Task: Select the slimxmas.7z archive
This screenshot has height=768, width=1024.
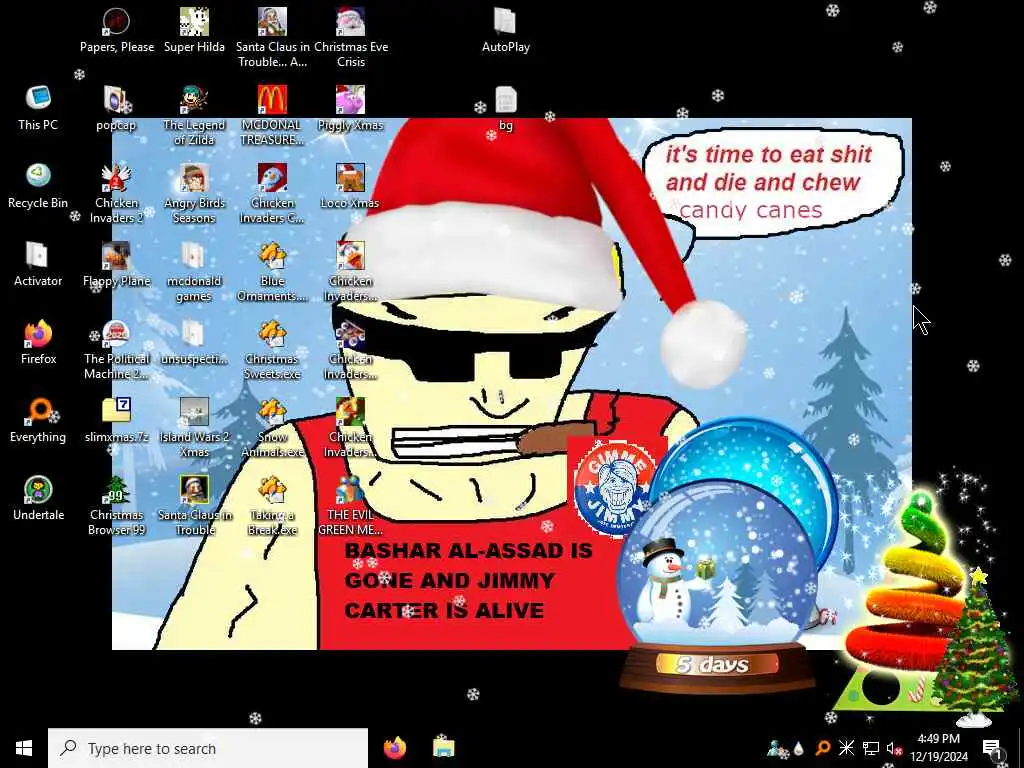Action: (116, 419)
